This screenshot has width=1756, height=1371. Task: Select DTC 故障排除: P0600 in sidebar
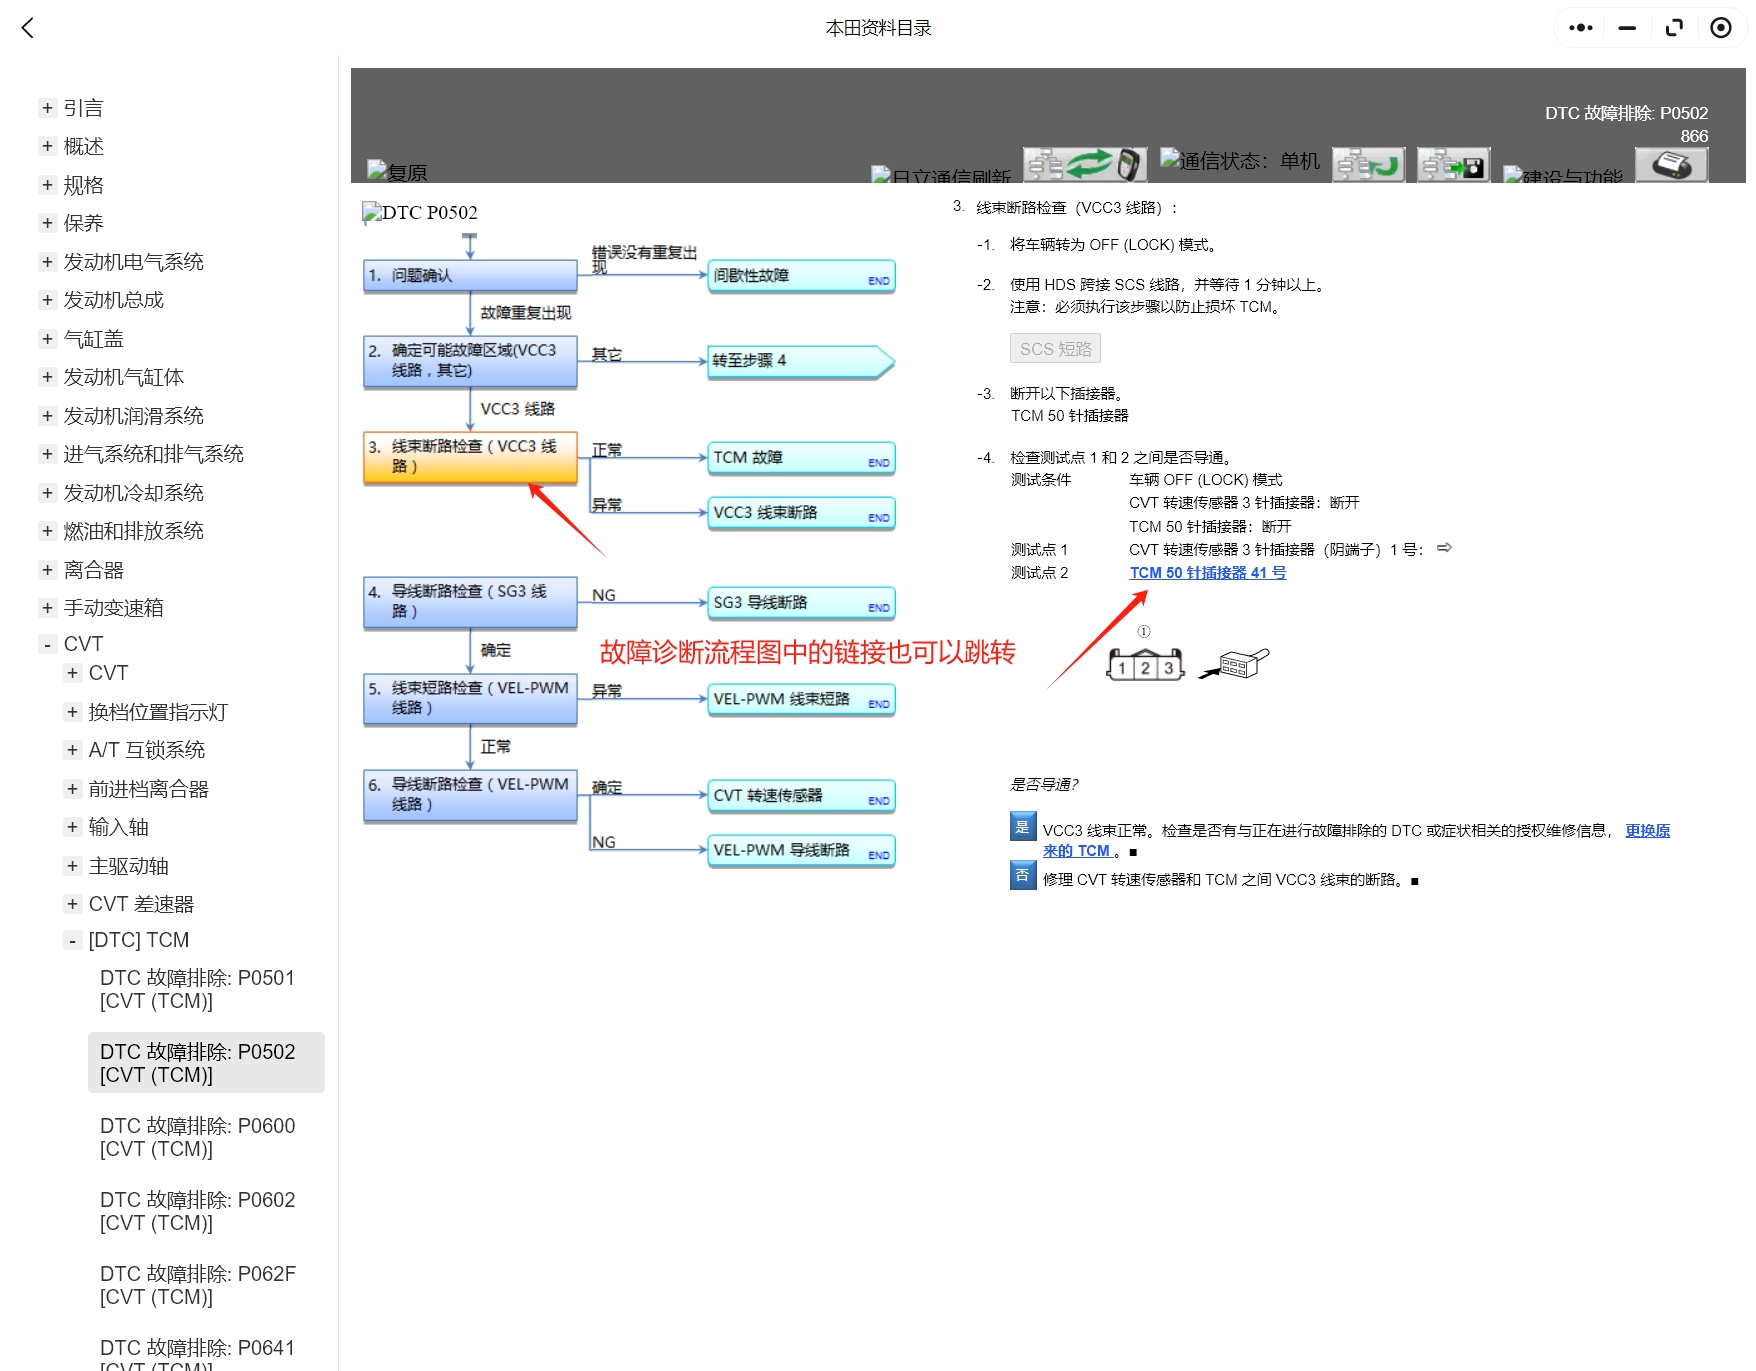point(197,1137)
